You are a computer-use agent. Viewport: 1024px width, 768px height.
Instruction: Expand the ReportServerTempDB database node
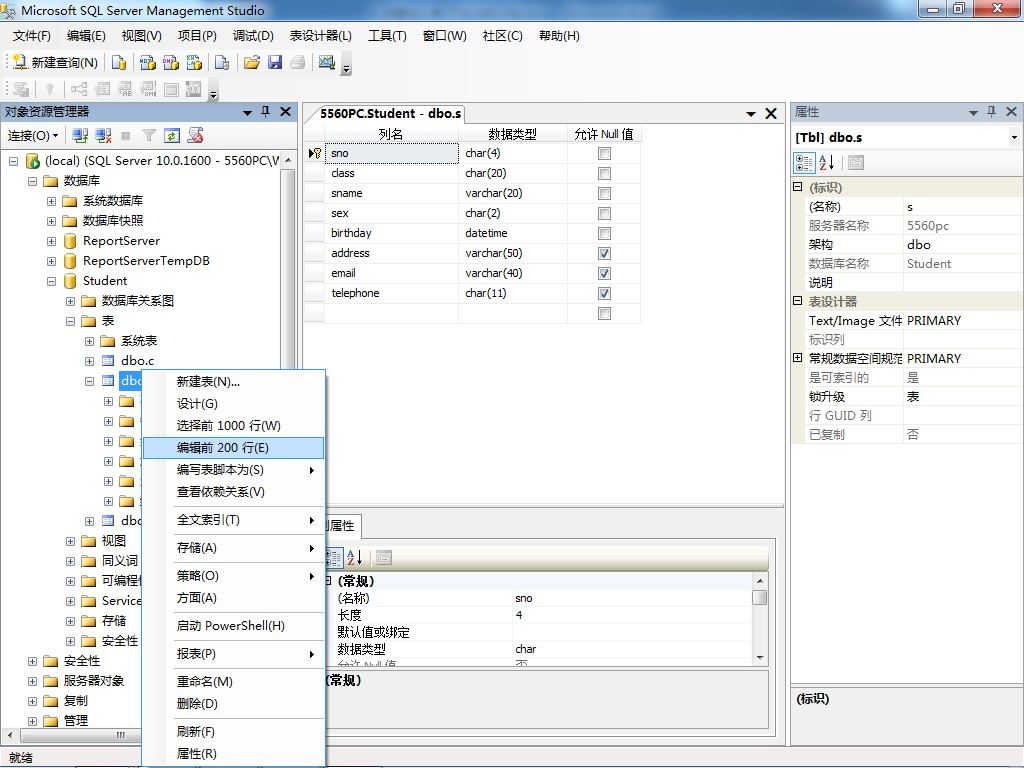(x=51, y=261)
